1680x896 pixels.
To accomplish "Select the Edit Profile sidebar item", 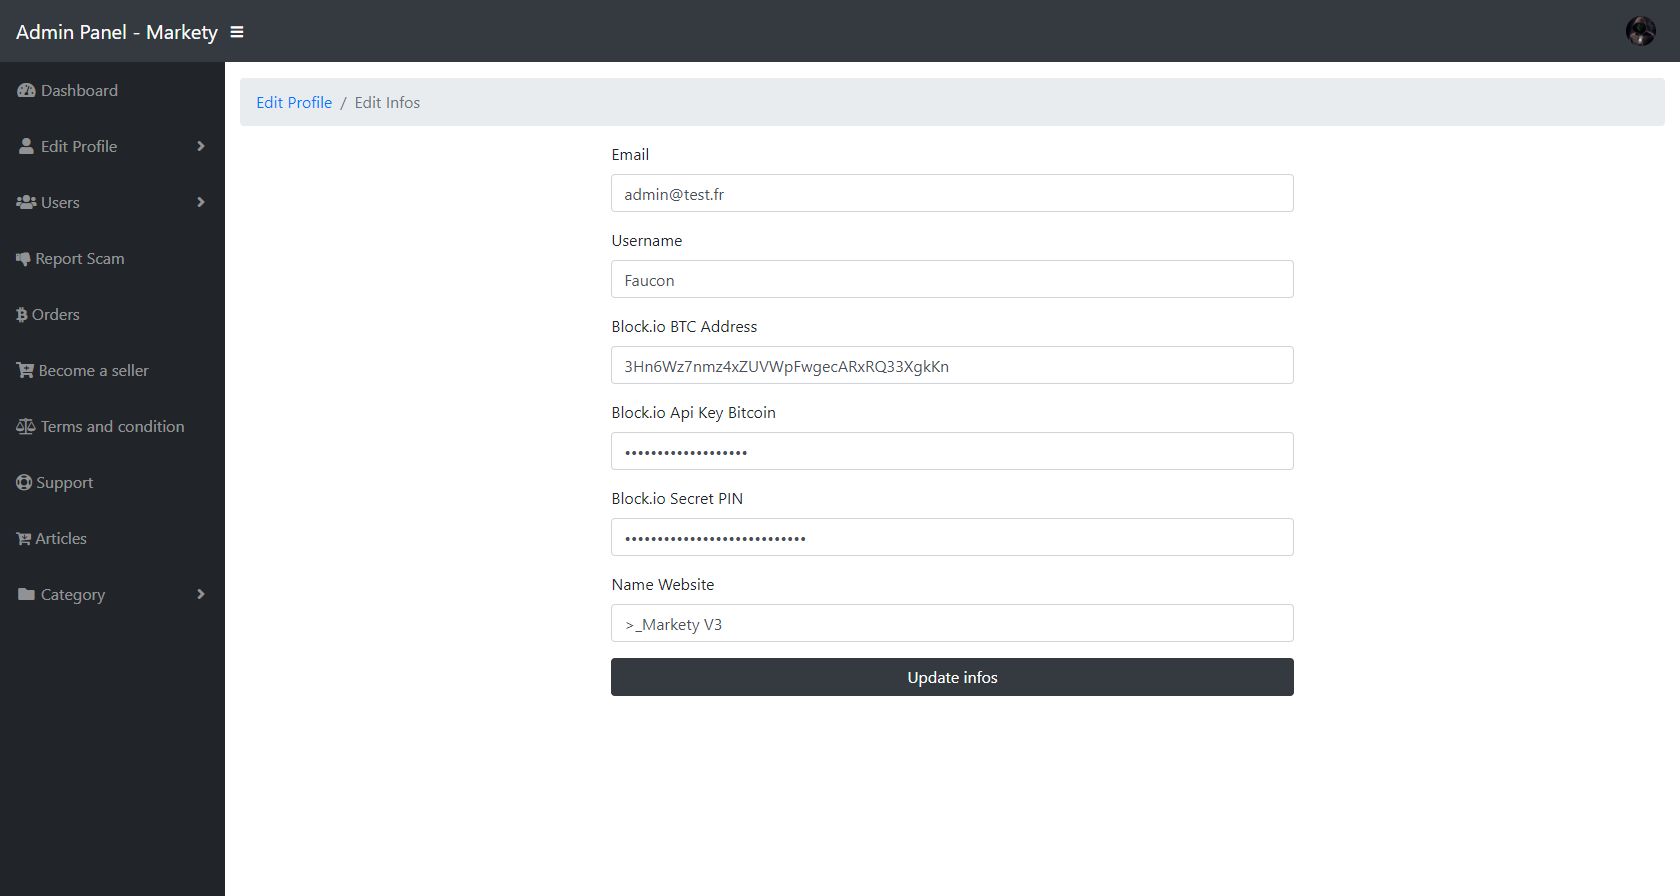I will pyautogui.click(x=112, y=146).
